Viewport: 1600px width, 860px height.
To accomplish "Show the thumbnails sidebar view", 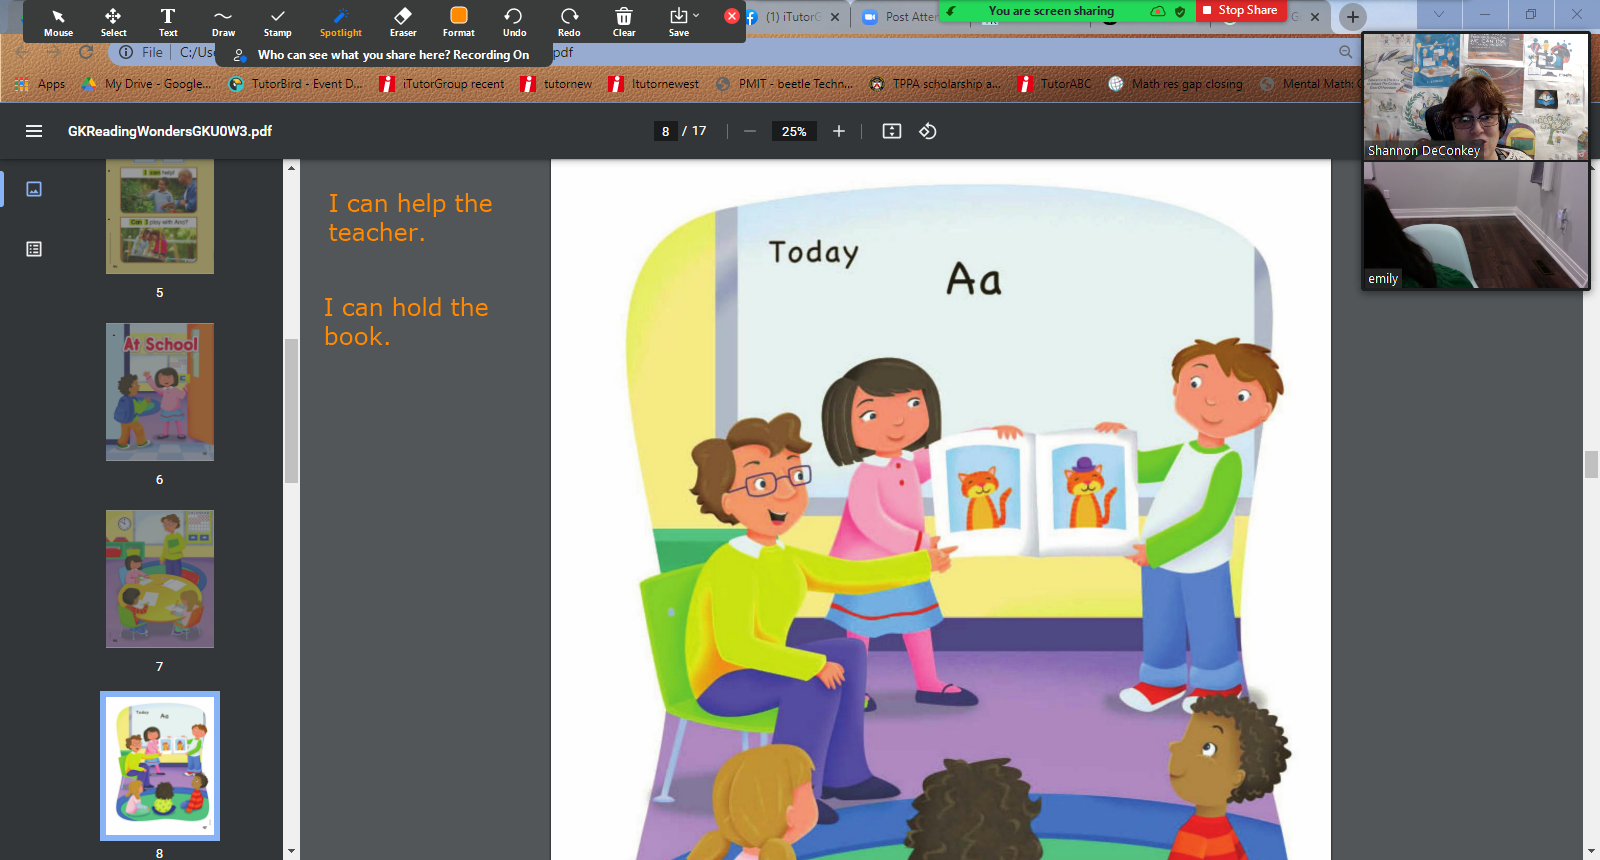I will [34, 189].
